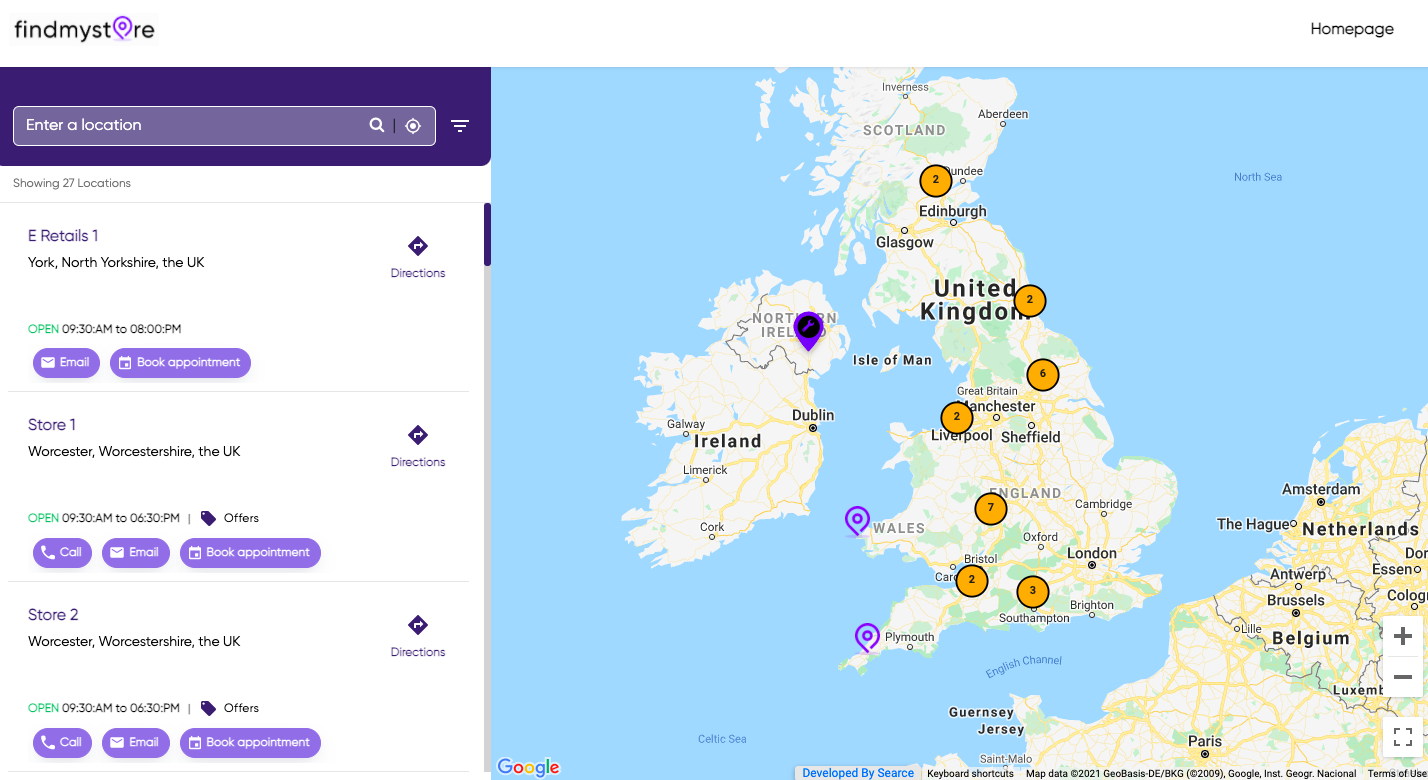Focus the Enter a location field

tap(190, 126)
